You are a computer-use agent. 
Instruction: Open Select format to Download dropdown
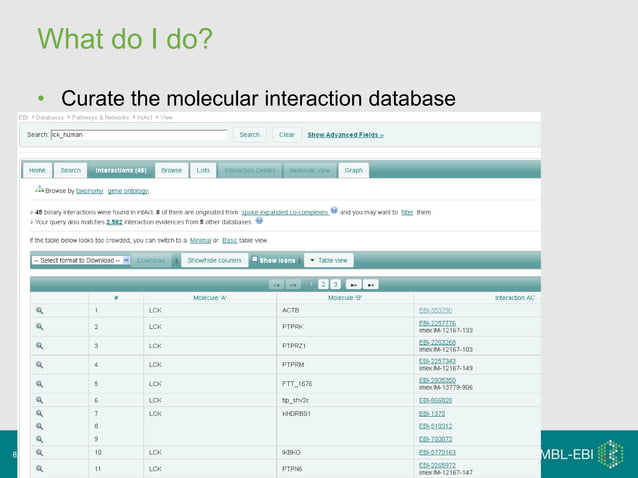click(81, 260)
